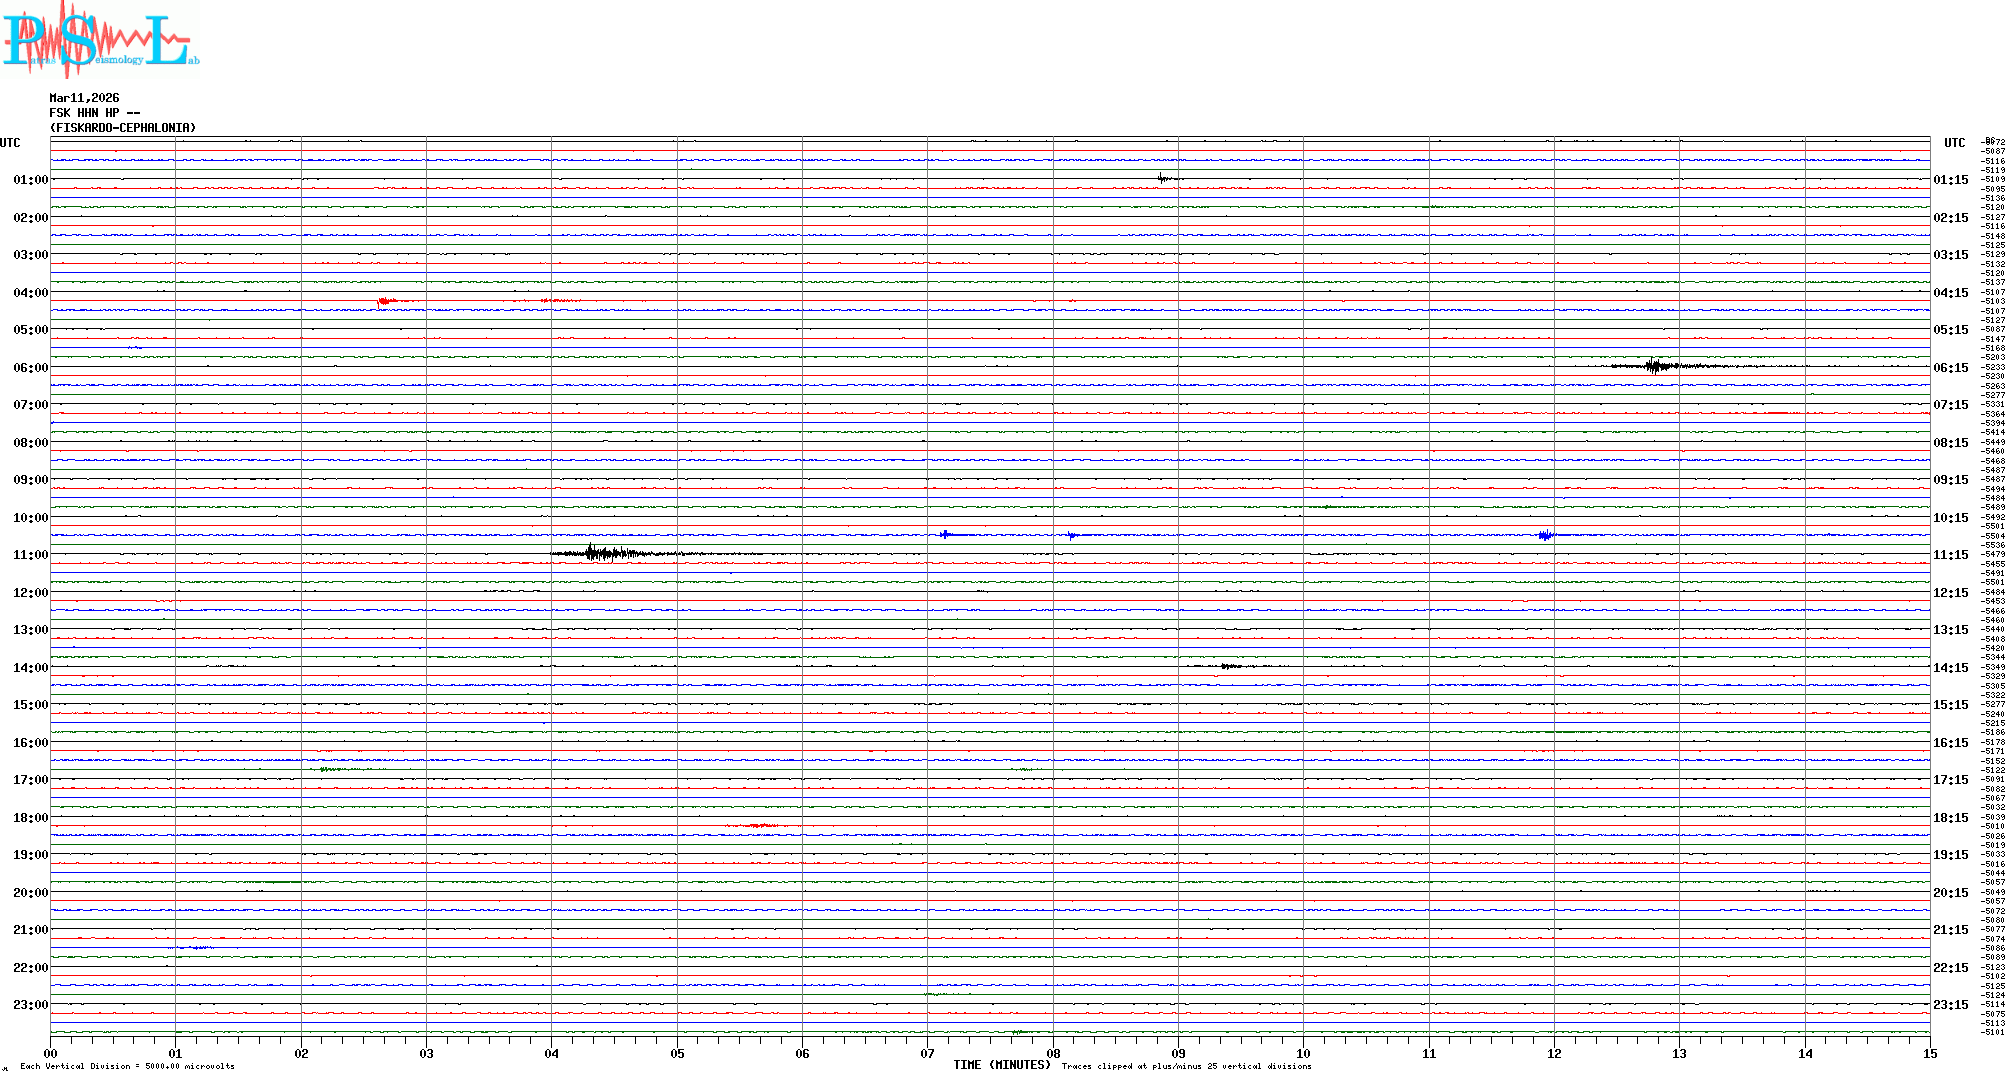Screen dimensions: 2010x1080
Task: Click the Each Vertical Division microvolts note
Action: tap(127, 1066)
